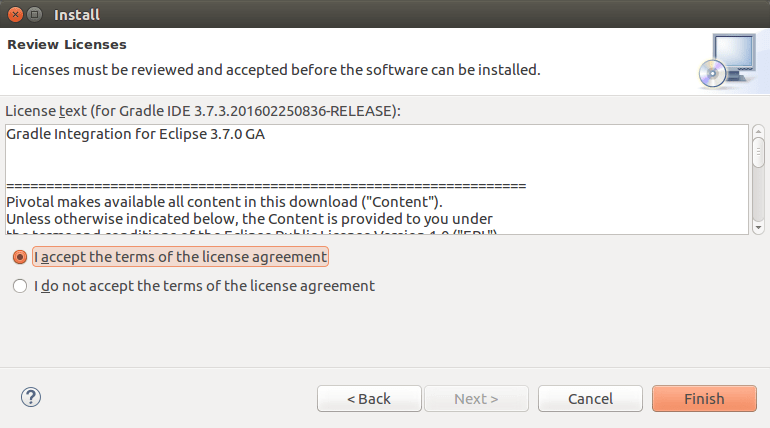Viewport: 770px width, 428px height.
Task: Click the license text scrollbar thumb
Action: coord(758,152)
